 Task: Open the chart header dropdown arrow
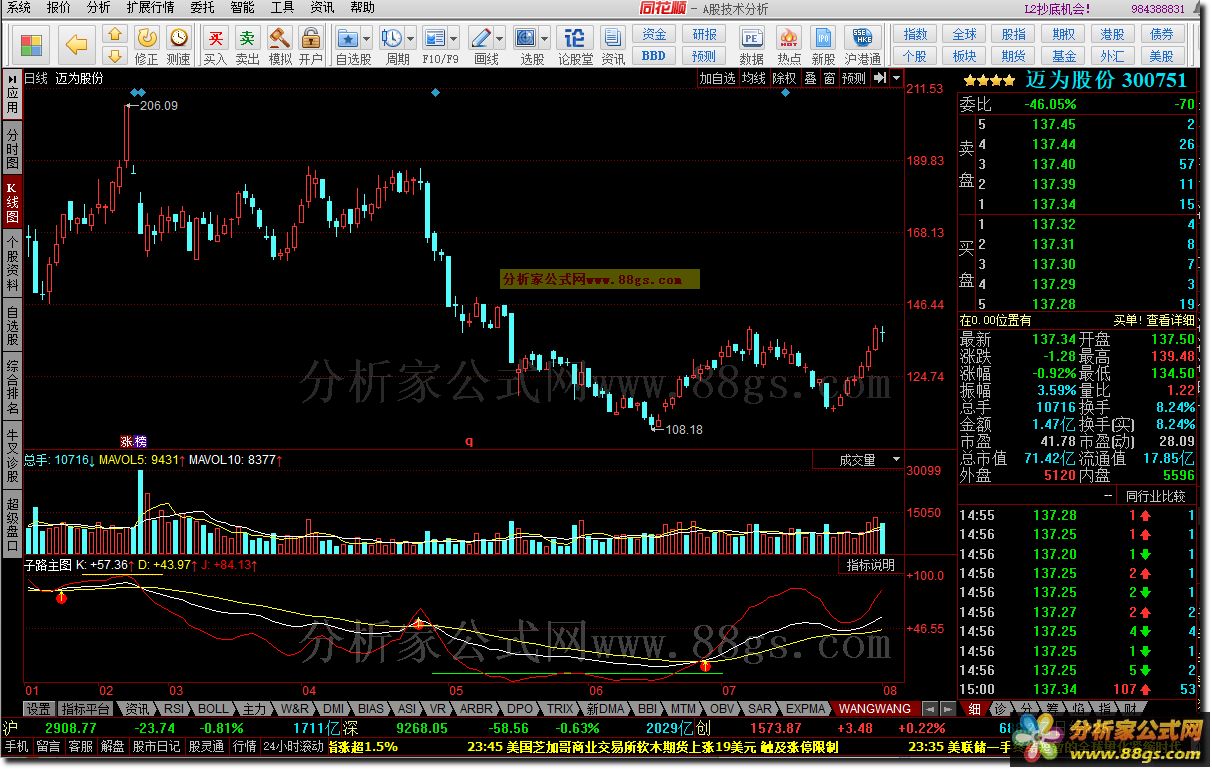[896, 78]
